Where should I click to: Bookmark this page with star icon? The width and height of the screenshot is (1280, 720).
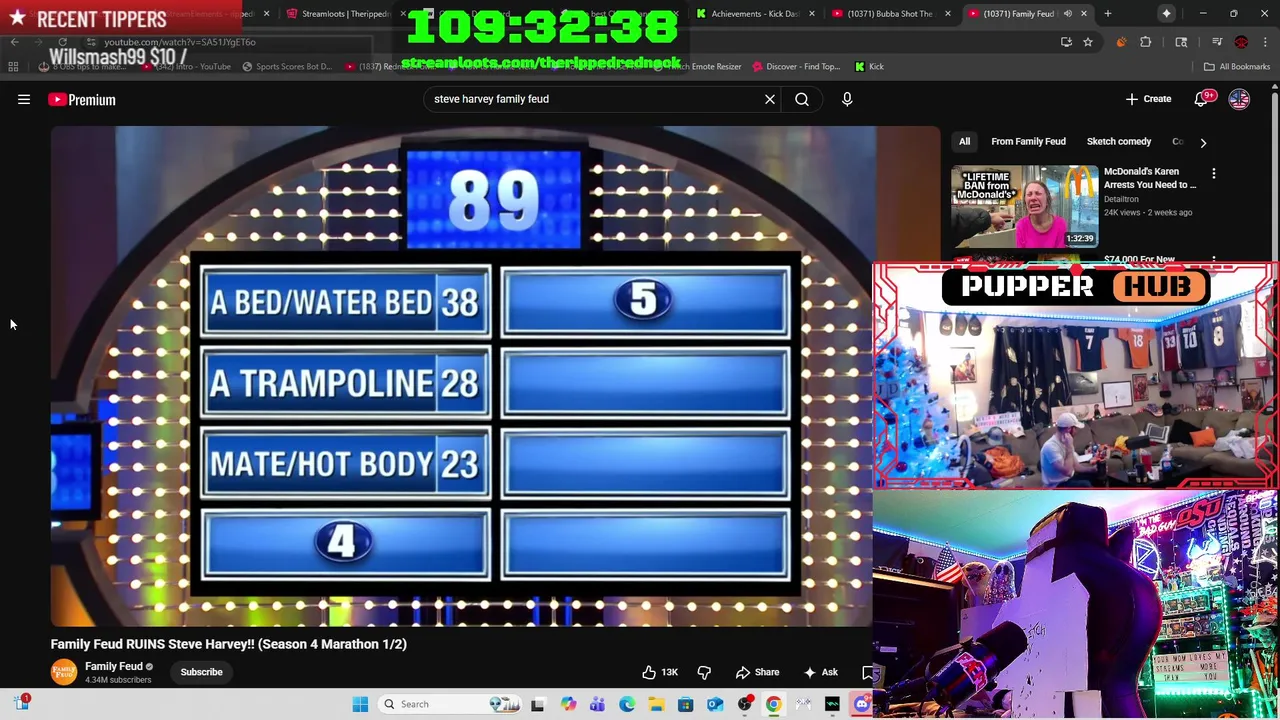point(1088,42)
